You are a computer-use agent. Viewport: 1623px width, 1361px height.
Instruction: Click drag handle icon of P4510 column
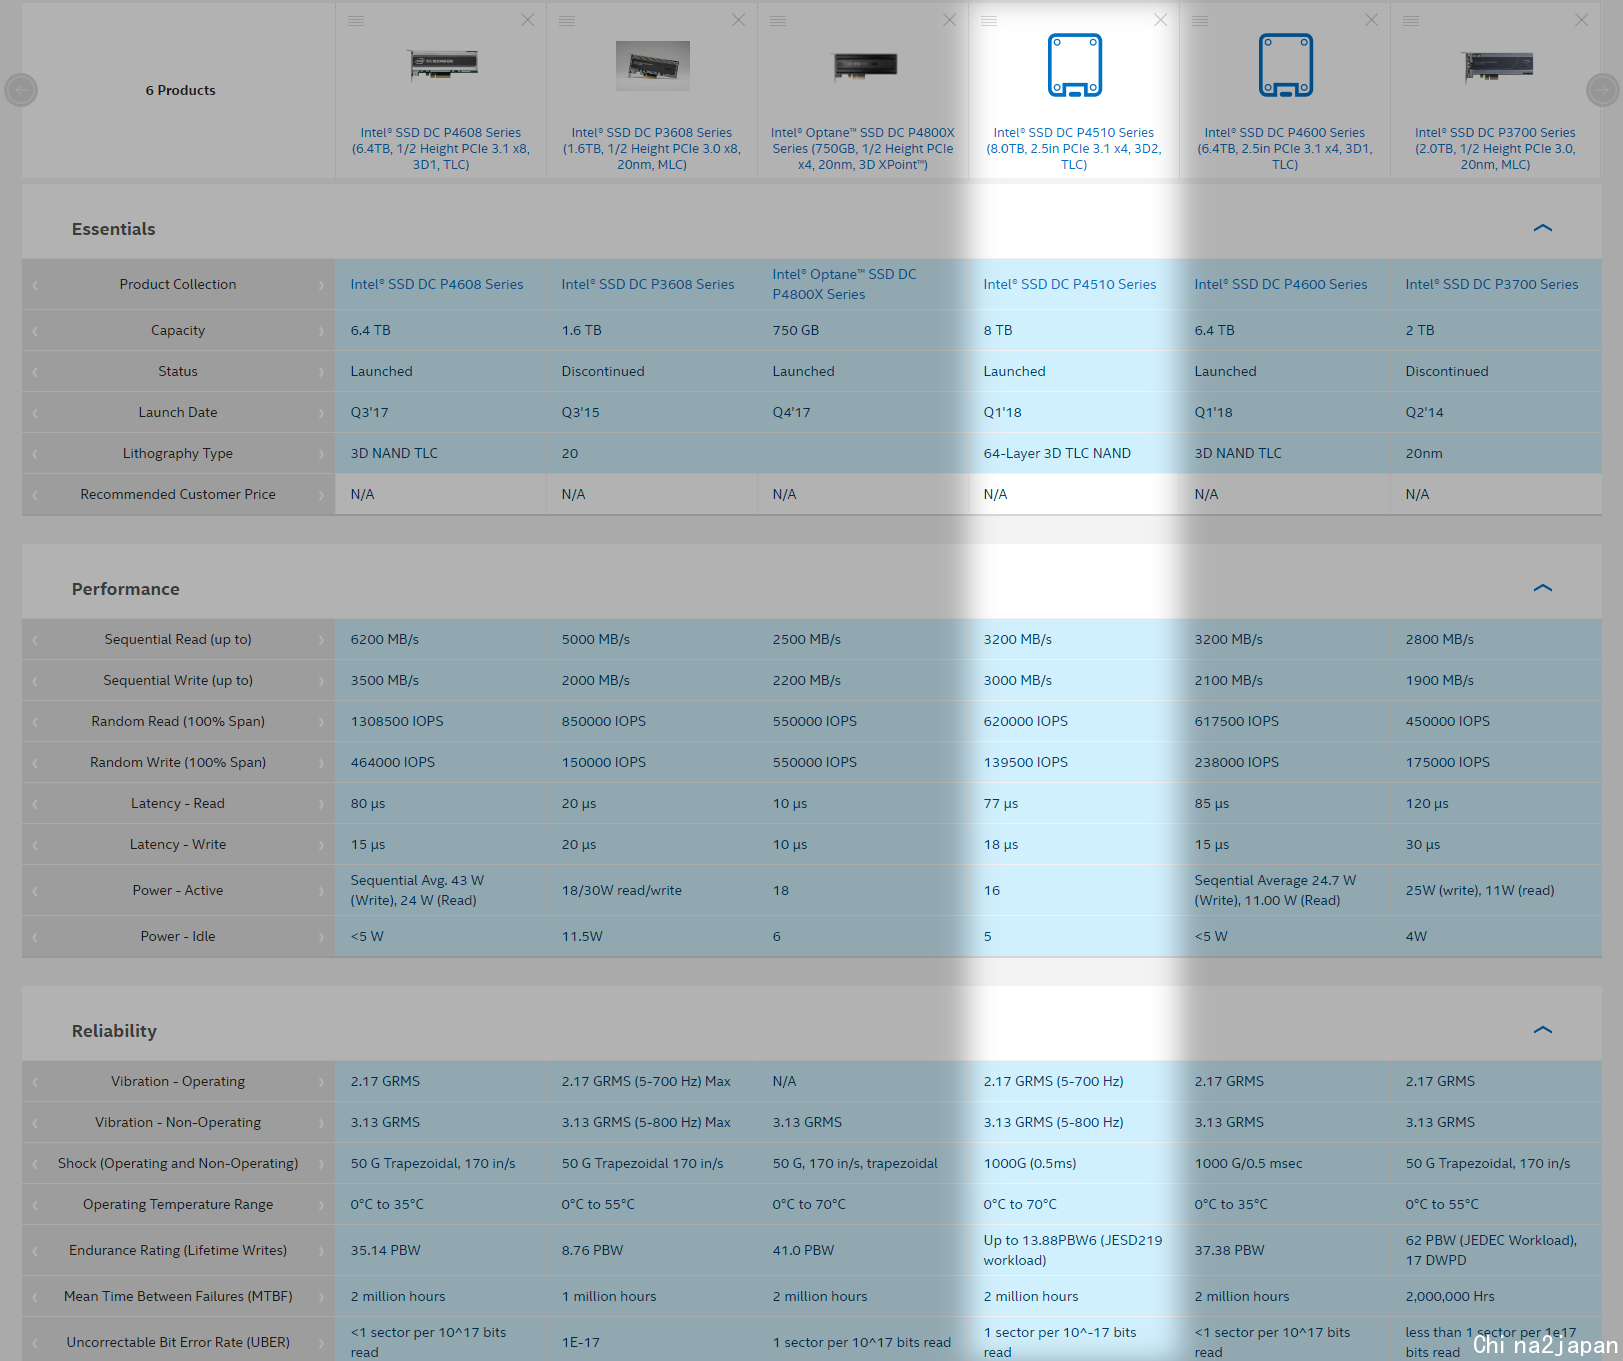click(x=989, y=21)
